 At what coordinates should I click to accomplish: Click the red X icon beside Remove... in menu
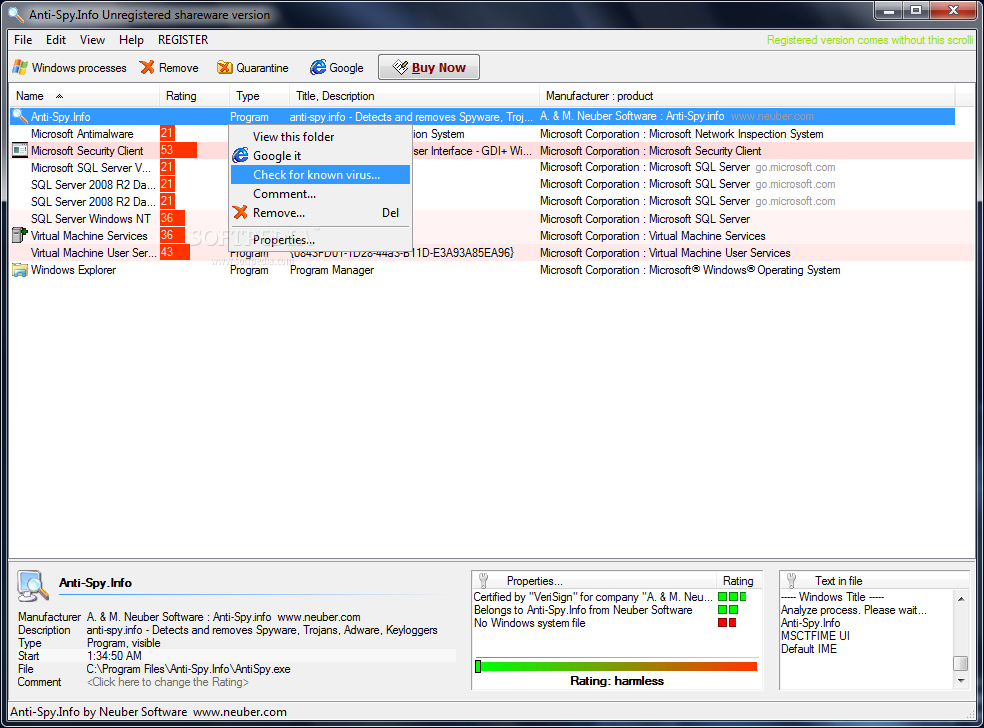click(x=240, y=212)
